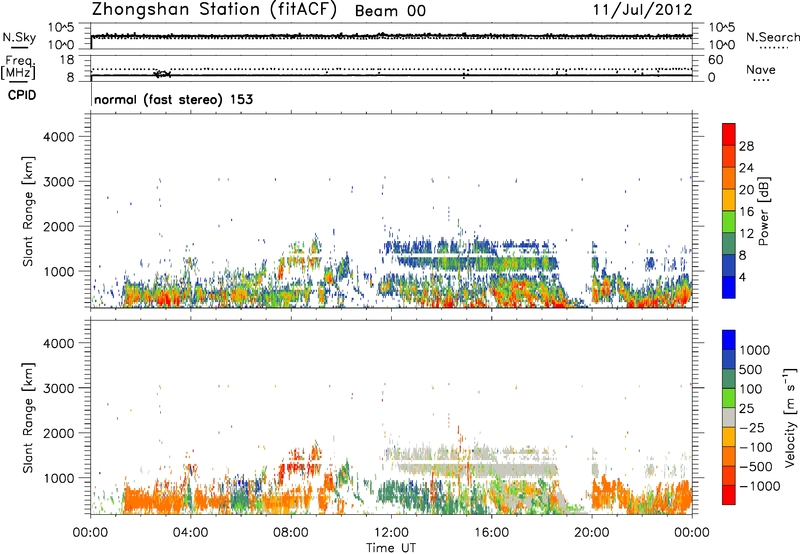Click the '20:00' time tick label

591,533
